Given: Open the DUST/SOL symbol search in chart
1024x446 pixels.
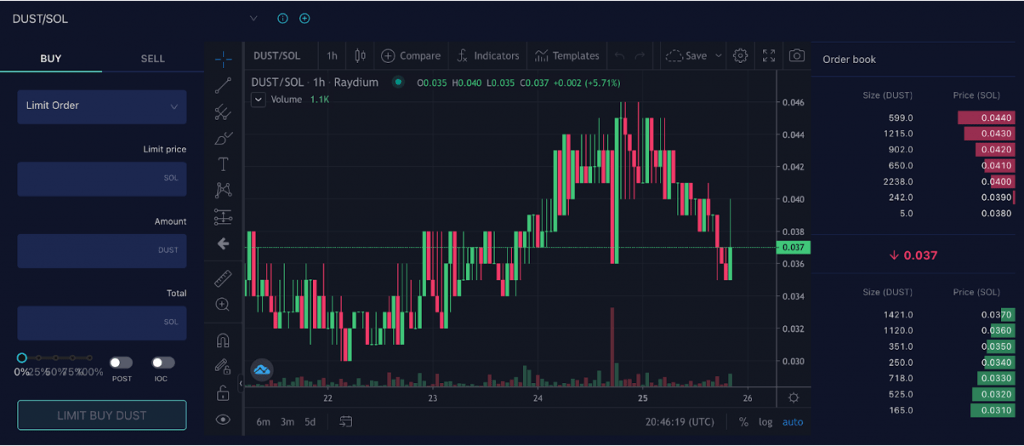Looking at the screenshot, I should (277, 56).
